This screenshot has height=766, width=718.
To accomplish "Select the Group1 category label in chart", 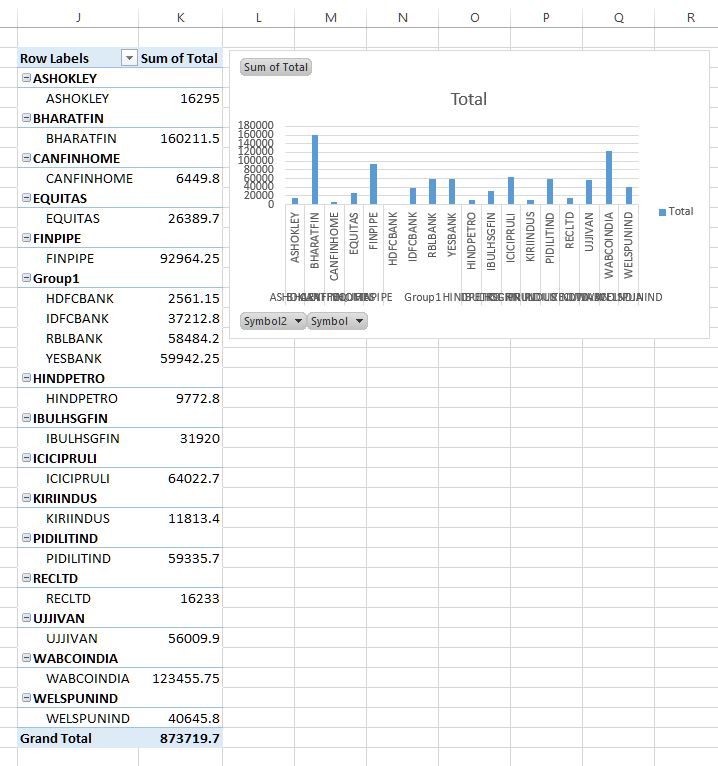I will pyautogui.click(x=422, y=297).
